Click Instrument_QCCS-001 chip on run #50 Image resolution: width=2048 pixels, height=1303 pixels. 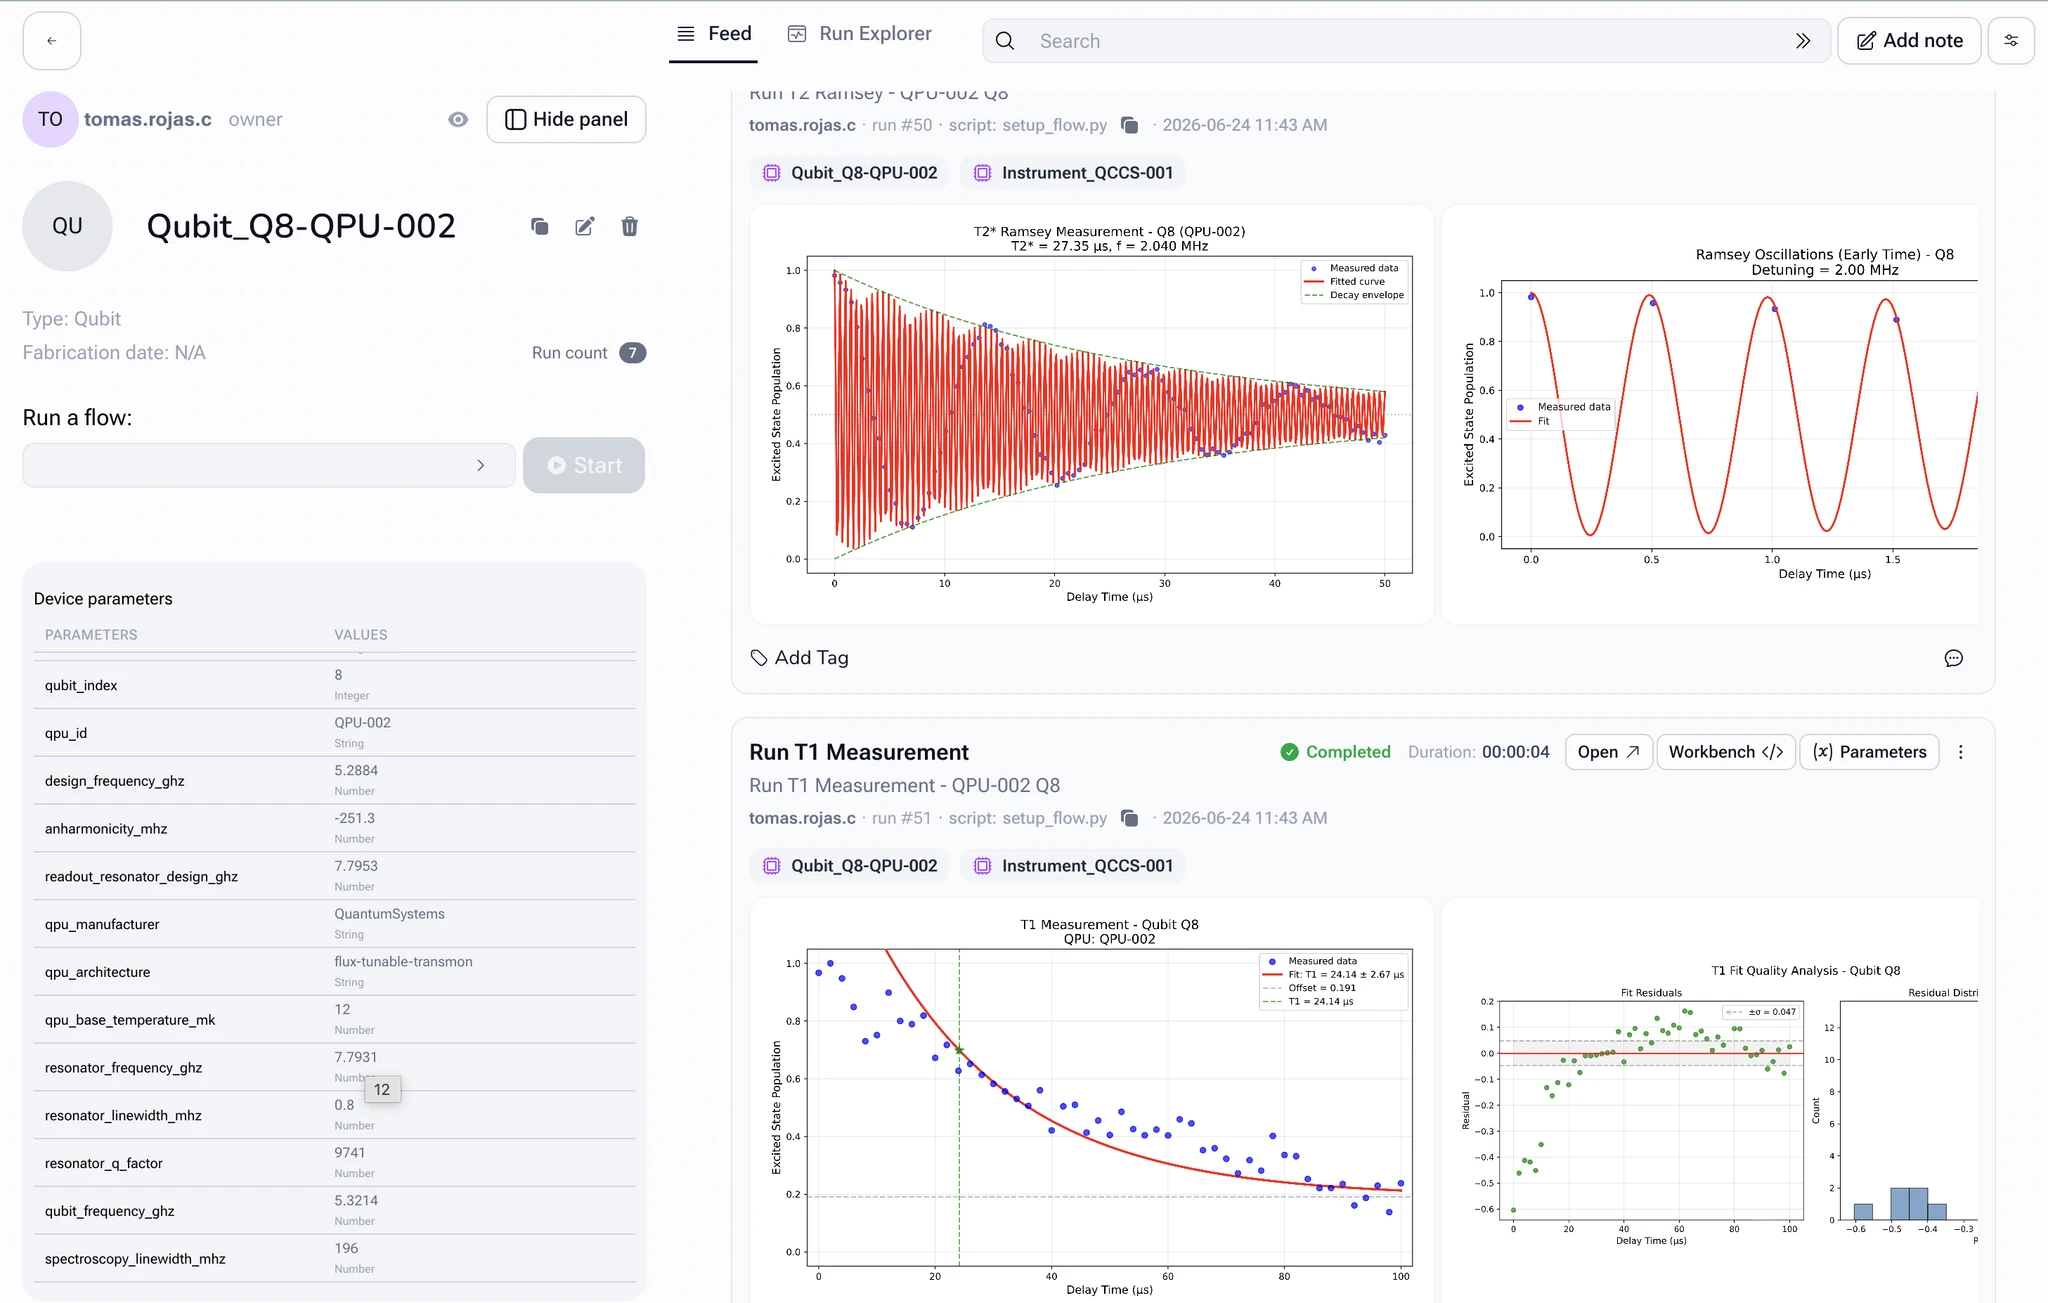pyautogui.click(x=1073, y=173)
